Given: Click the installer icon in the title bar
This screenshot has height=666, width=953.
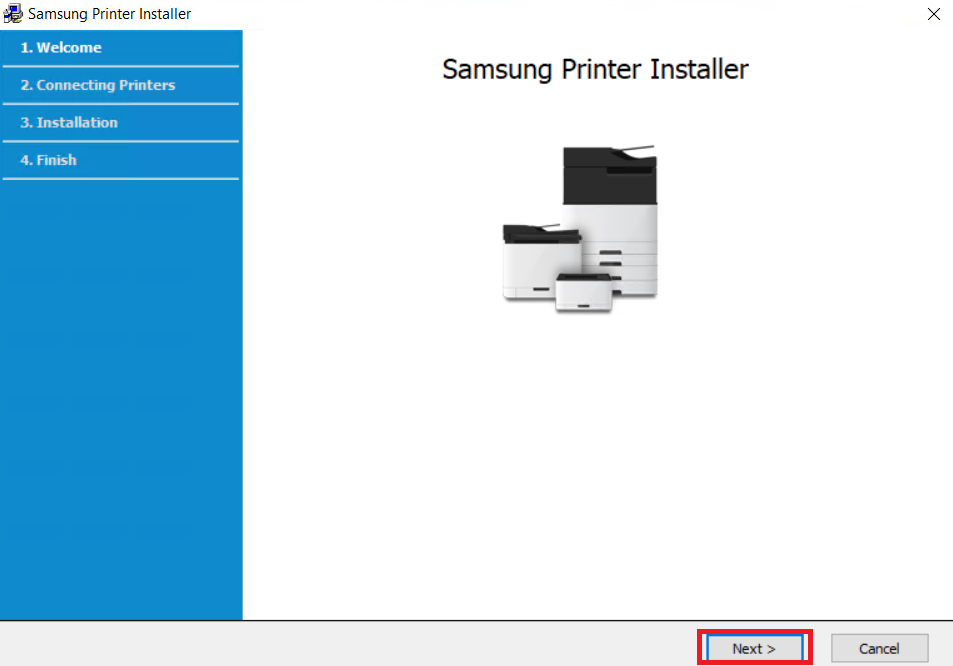Looking at the screenshot, I should [x=13, y=14].
